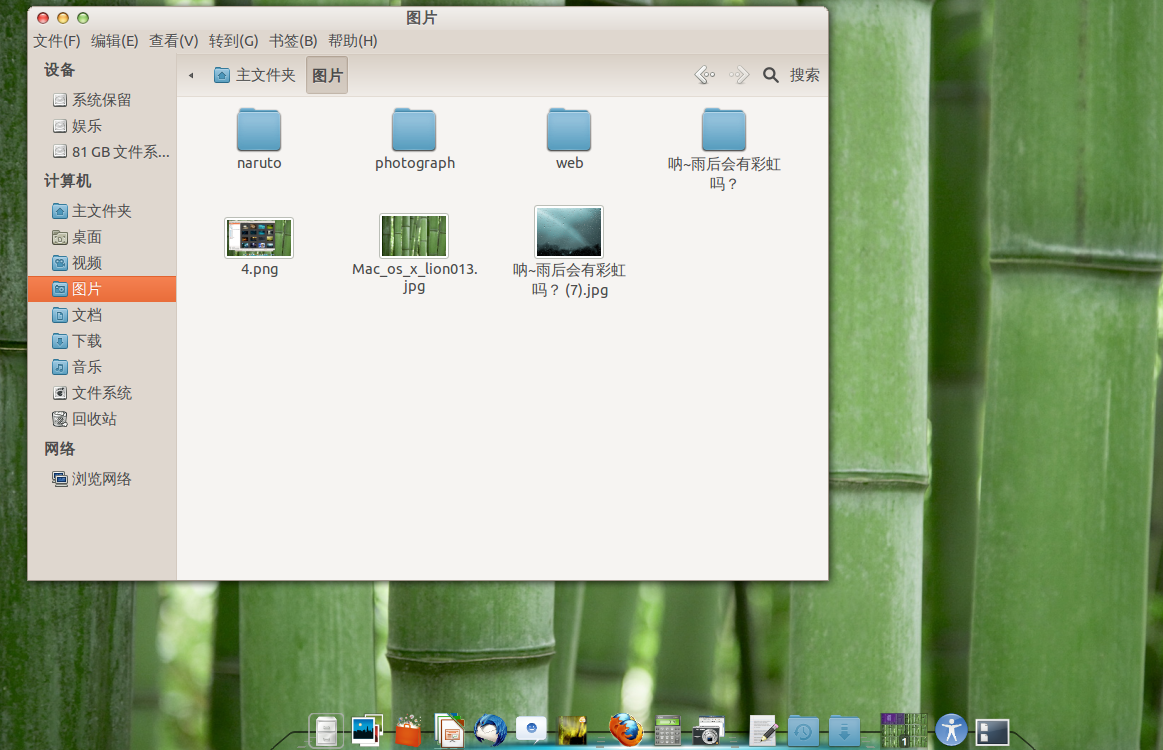The image size is (1163, 750).
Task: Launch file cabinet icon in dock
Action: pos(326,731)
